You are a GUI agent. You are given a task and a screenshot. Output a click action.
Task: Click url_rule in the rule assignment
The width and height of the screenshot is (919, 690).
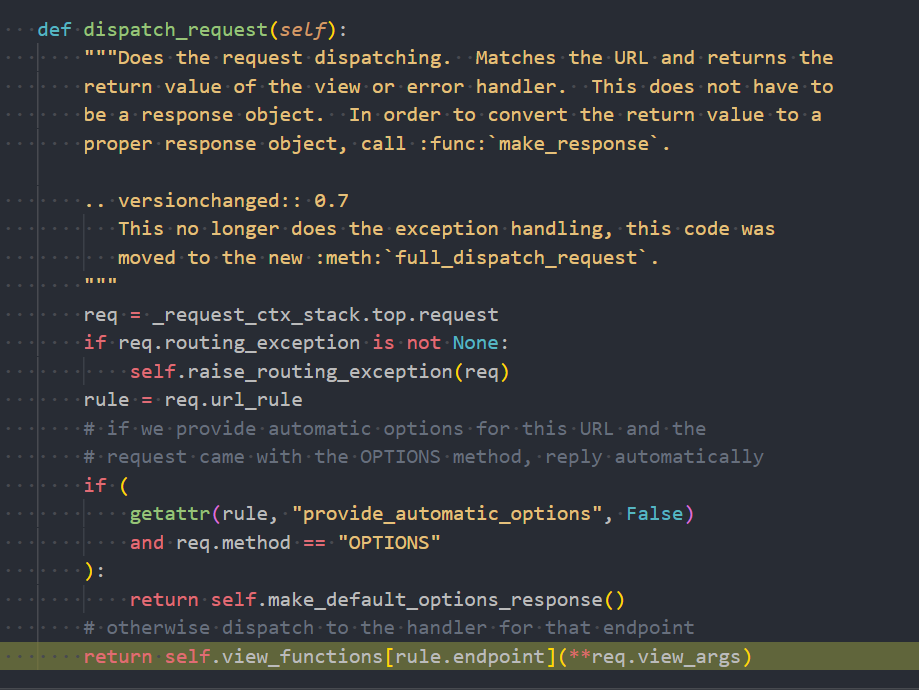(x=267, y=400)
